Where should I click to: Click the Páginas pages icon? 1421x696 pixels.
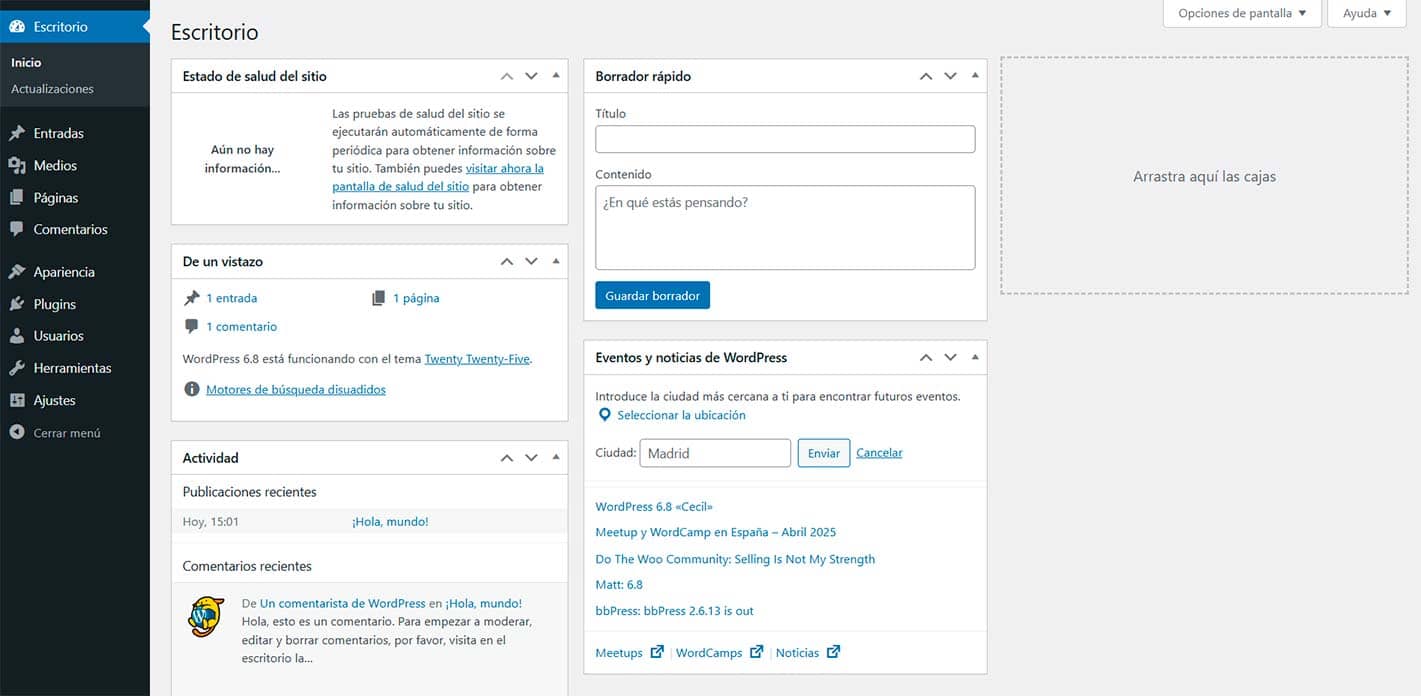[x=17, y=198]
